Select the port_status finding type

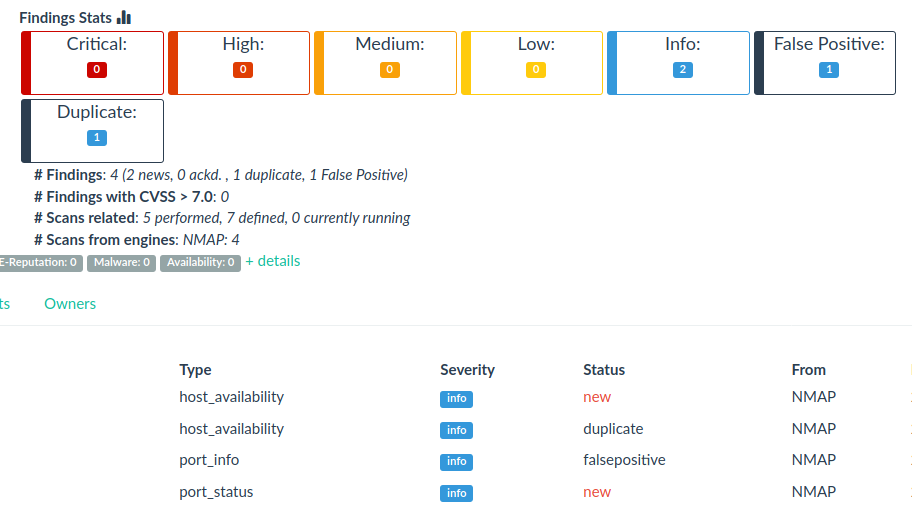point(216,492)
